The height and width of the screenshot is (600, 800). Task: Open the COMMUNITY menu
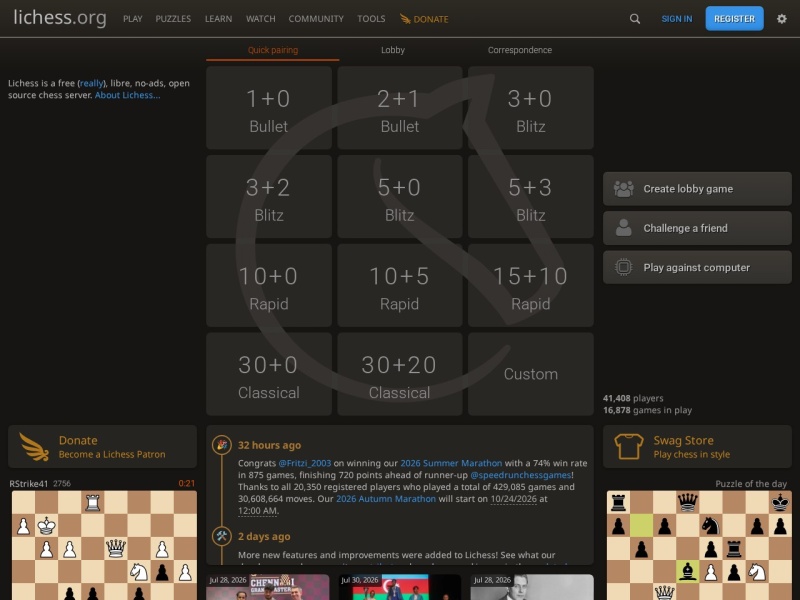click(x=316, y=19)
